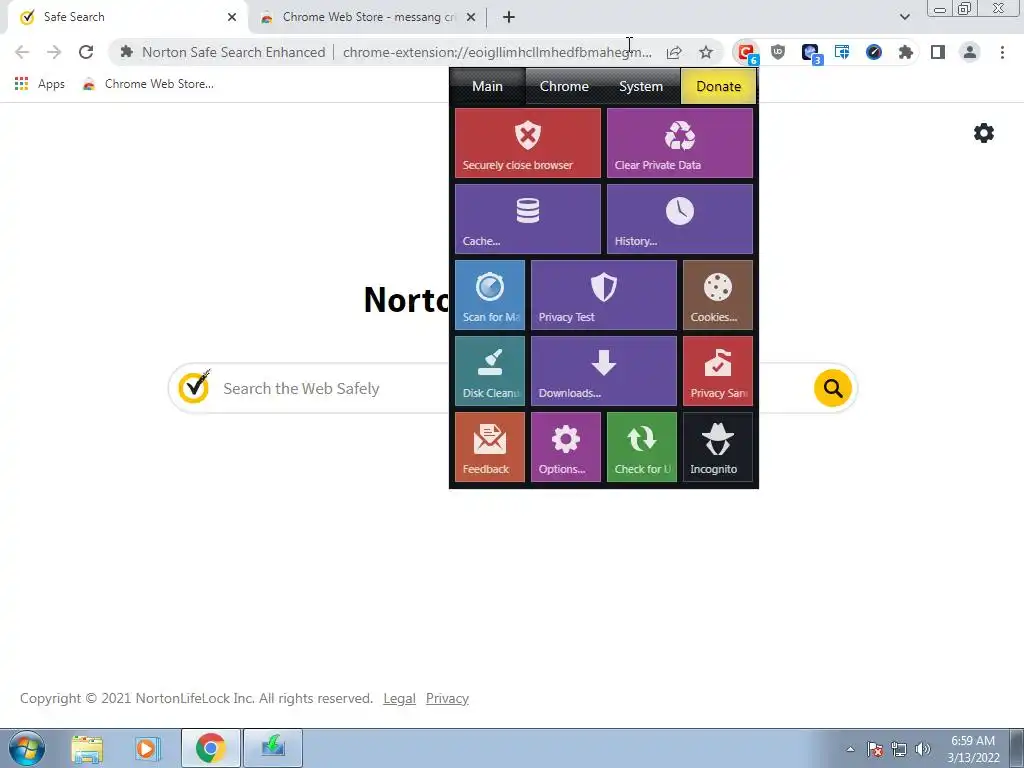Image resolution: width=1024 pixels, height=768 pixels.
Task: Click the yellow Donate tab
Action: [718, 86]
